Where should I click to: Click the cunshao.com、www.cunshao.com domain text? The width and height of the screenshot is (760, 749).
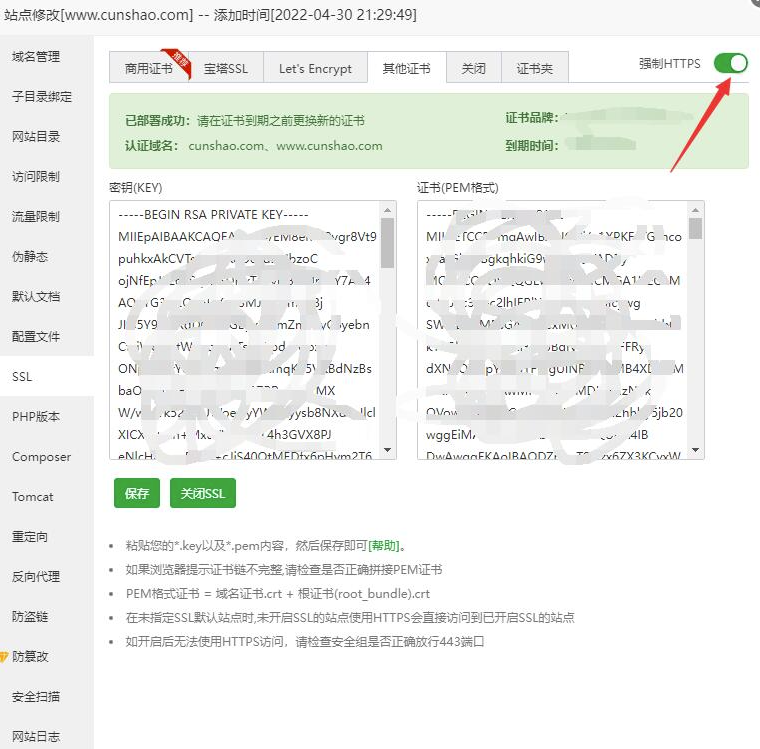point(285,146)
